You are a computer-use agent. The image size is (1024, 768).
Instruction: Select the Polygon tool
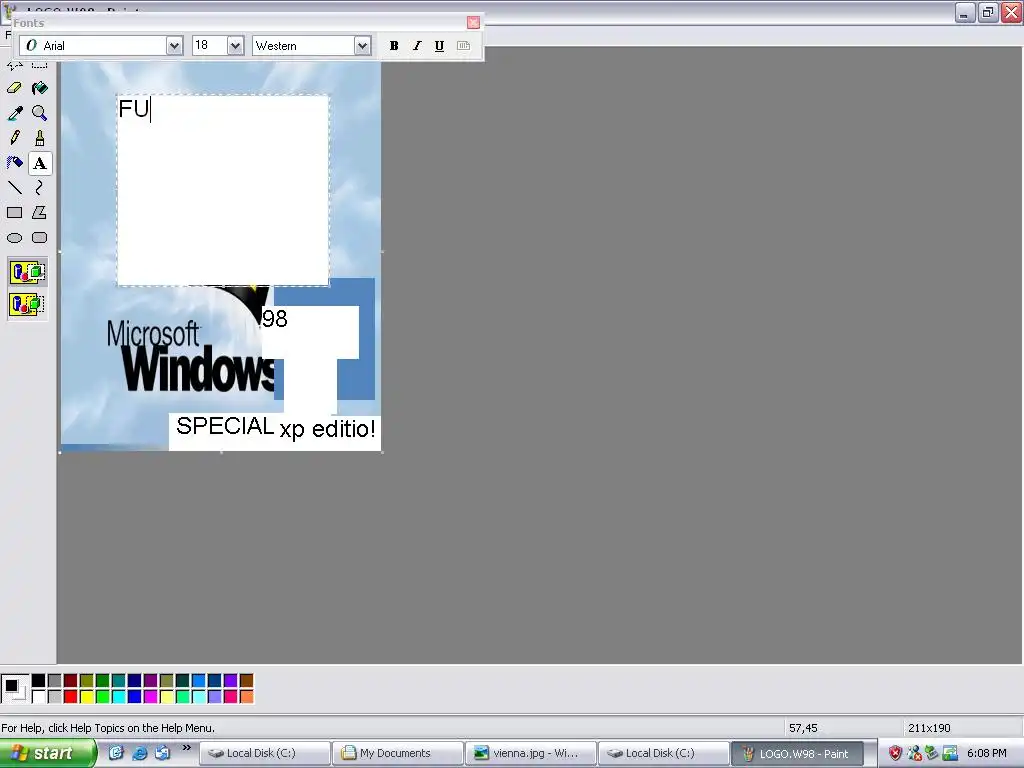(x=40, y=213)
